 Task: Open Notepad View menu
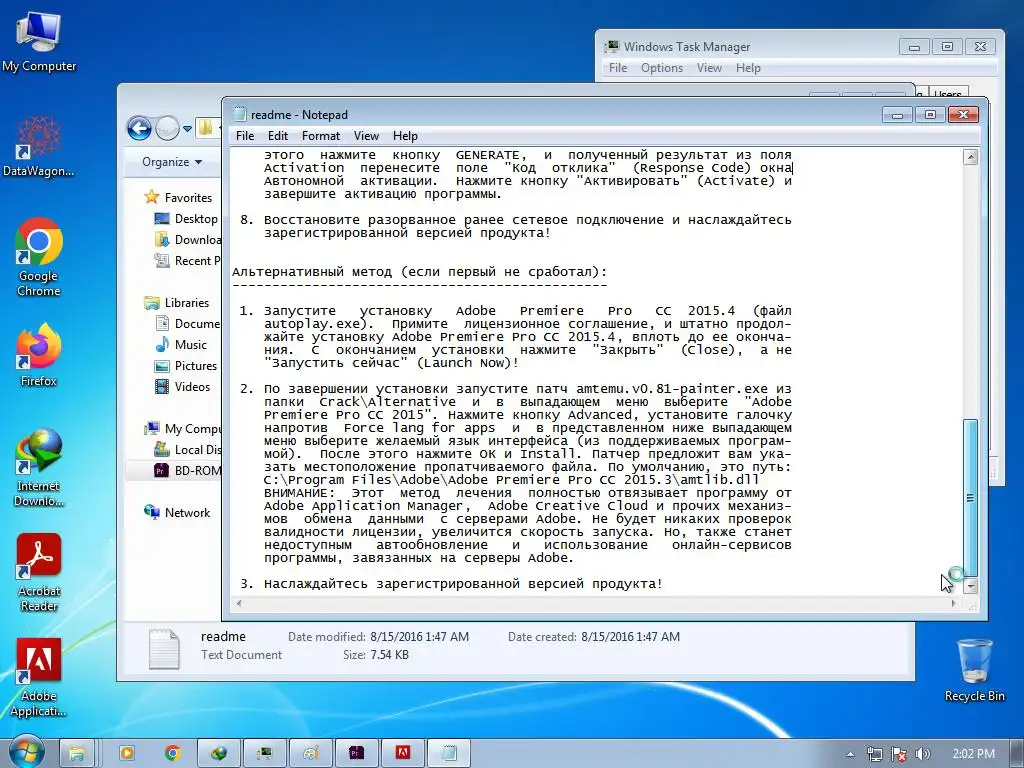coord(366,136)
